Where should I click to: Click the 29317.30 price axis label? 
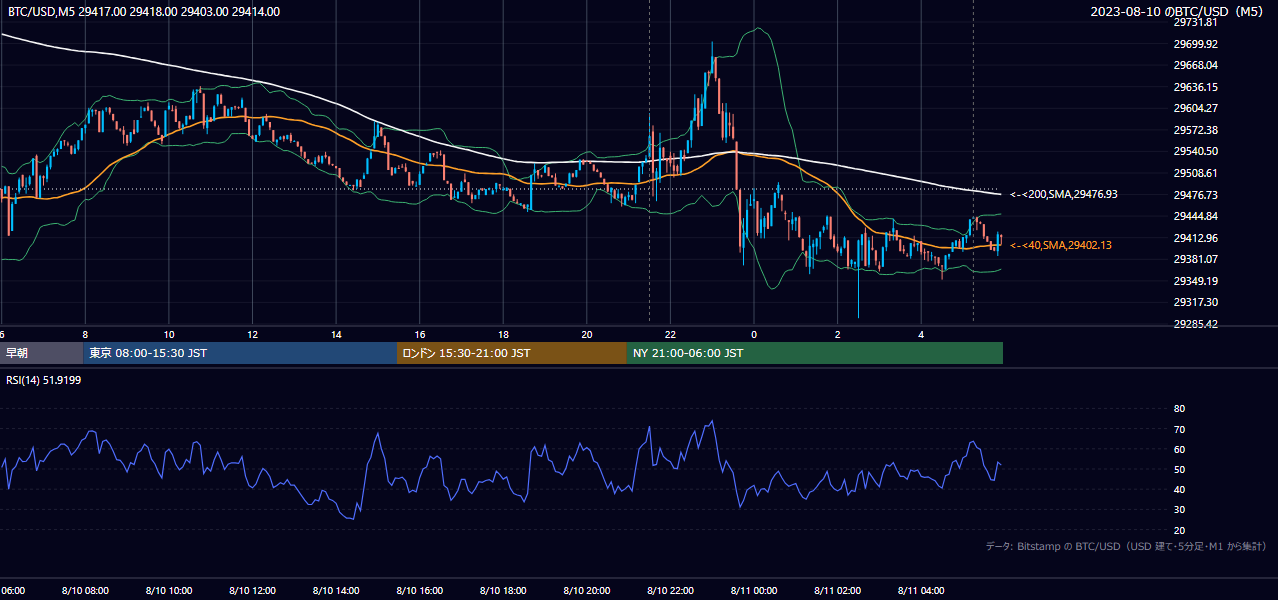coord(1195,302)
